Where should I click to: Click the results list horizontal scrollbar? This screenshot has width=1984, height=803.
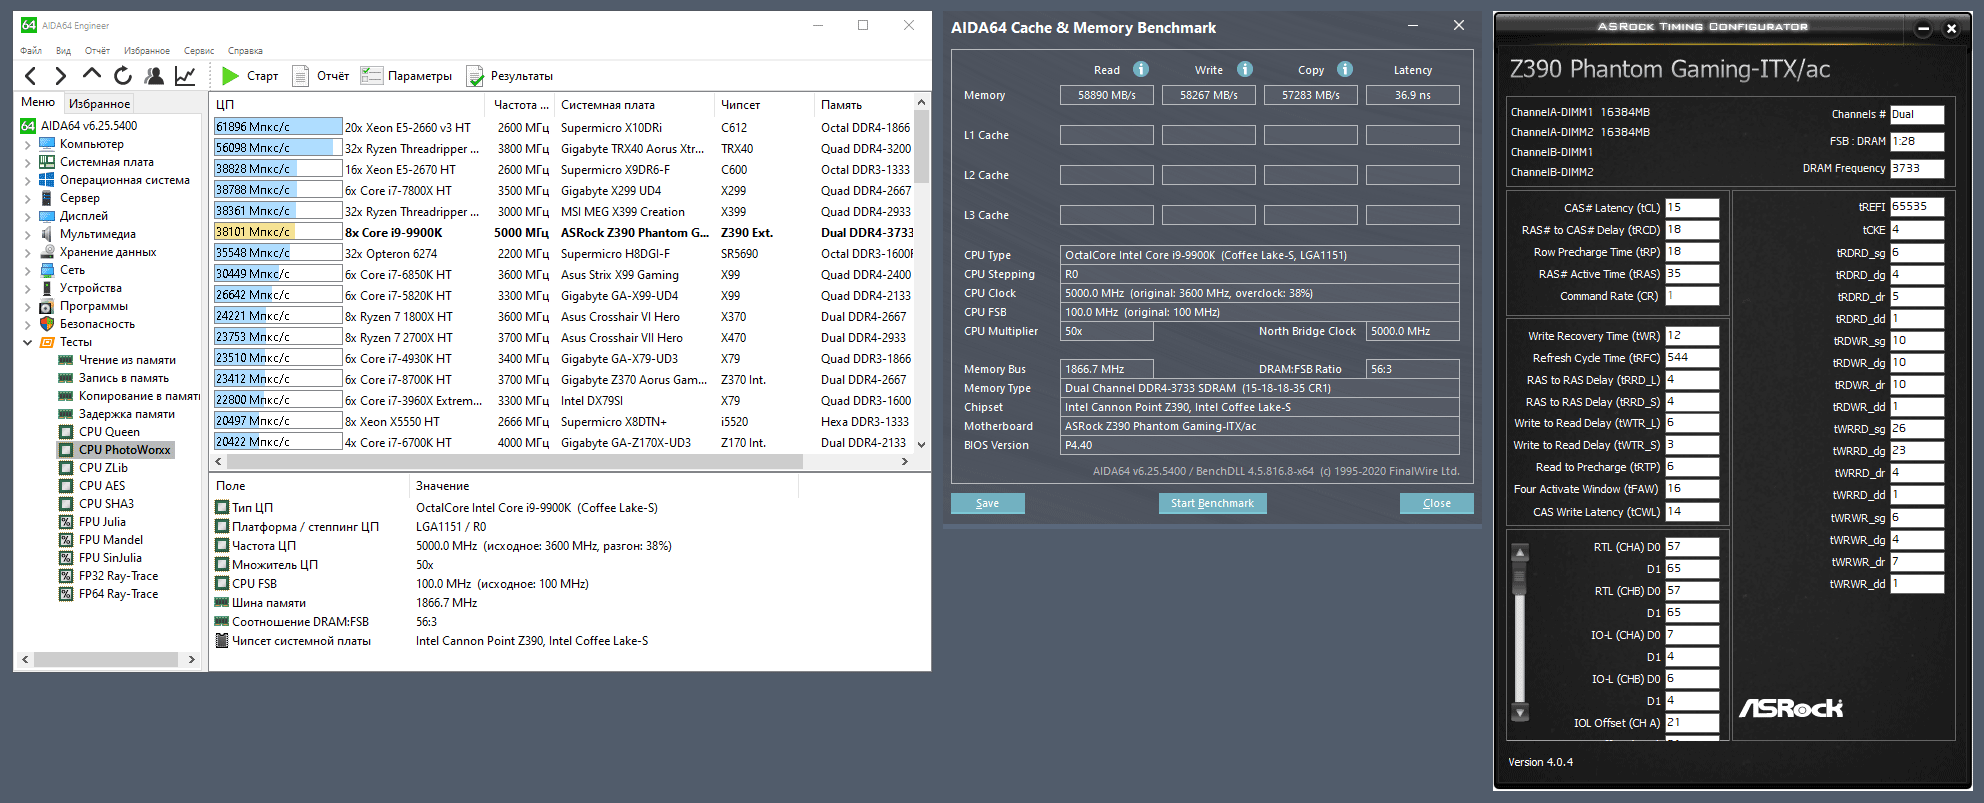515,462
